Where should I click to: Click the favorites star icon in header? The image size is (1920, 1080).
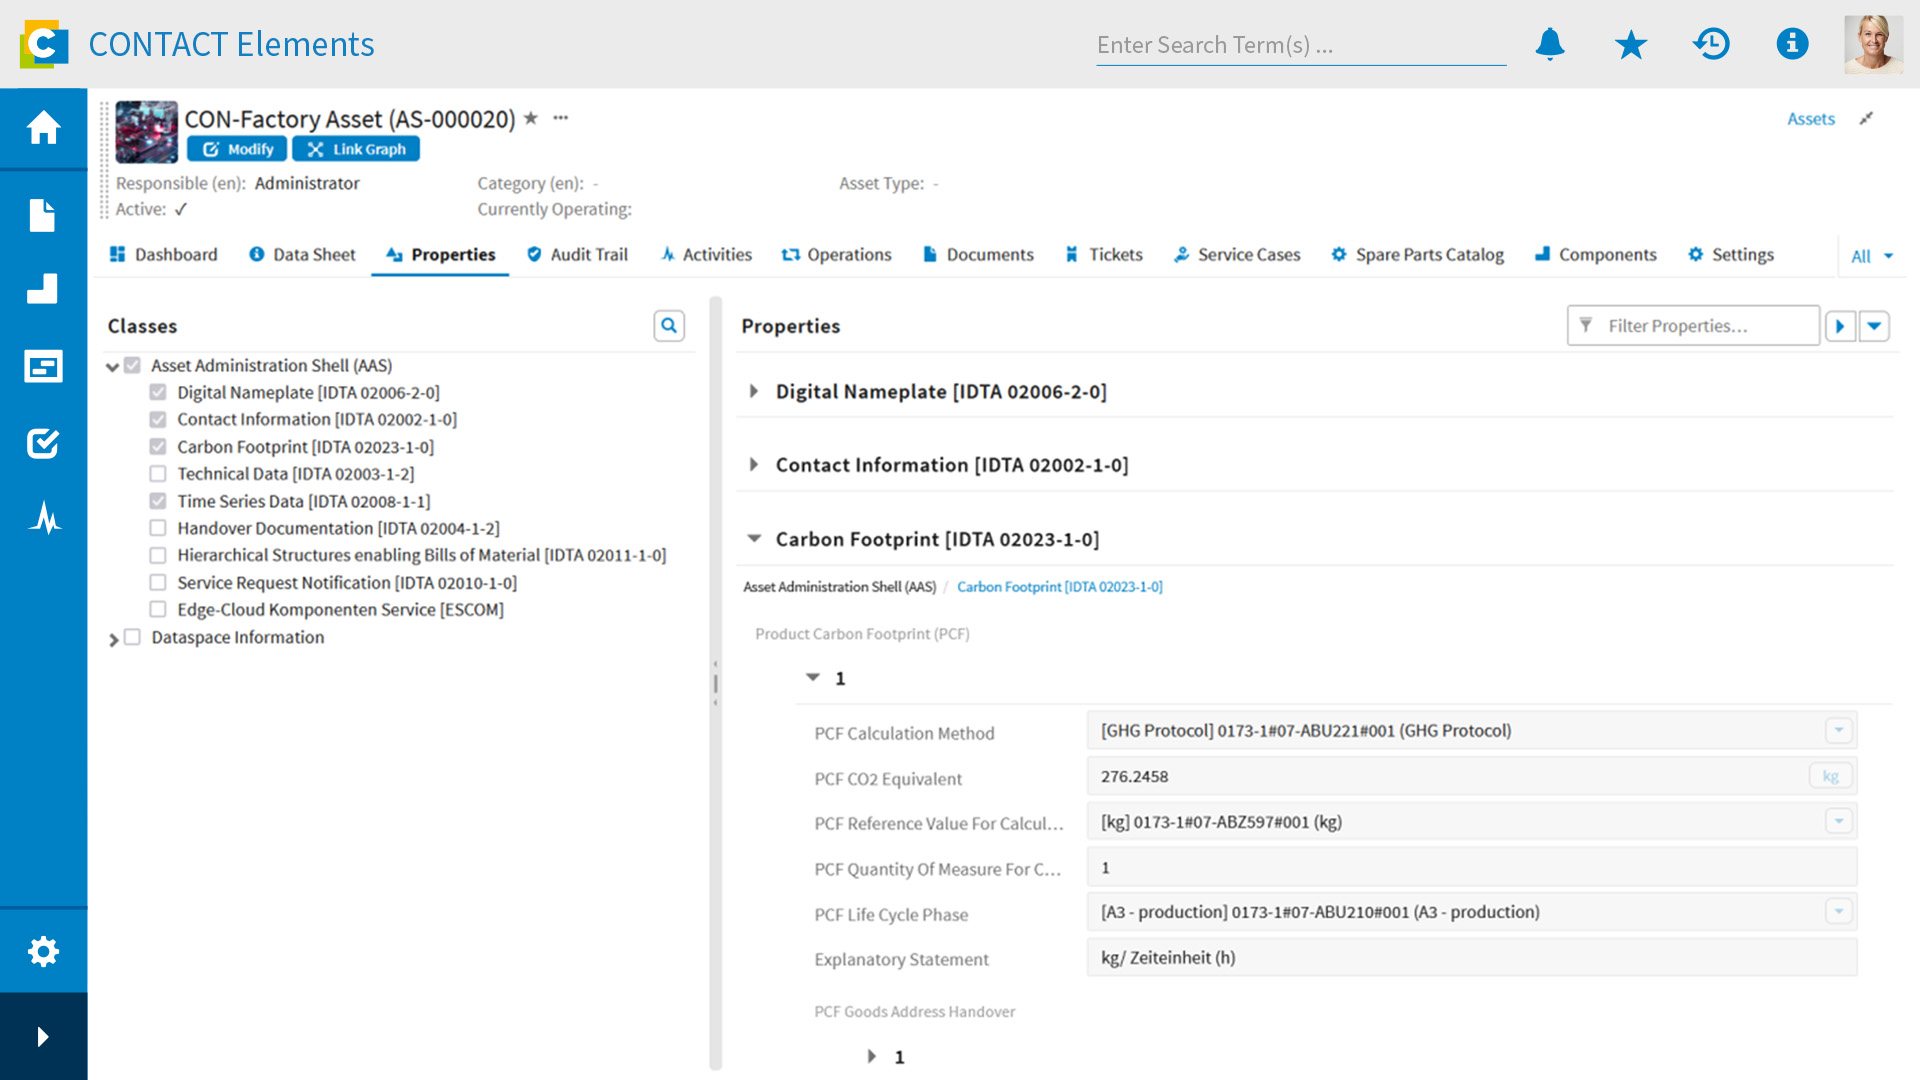(x=1630, y=44)
